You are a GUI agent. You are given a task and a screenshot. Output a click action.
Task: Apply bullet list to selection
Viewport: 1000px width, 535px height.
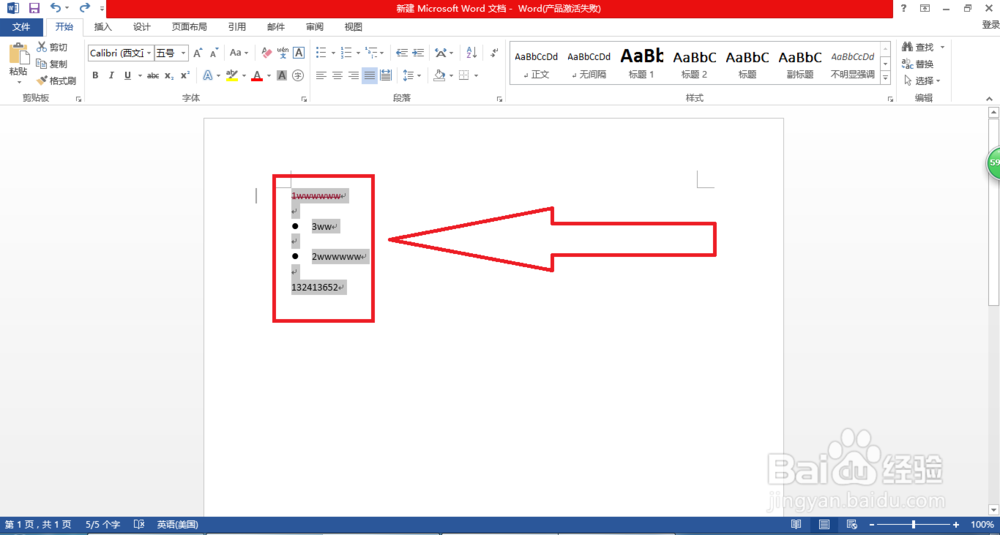[x=321, y=53]
